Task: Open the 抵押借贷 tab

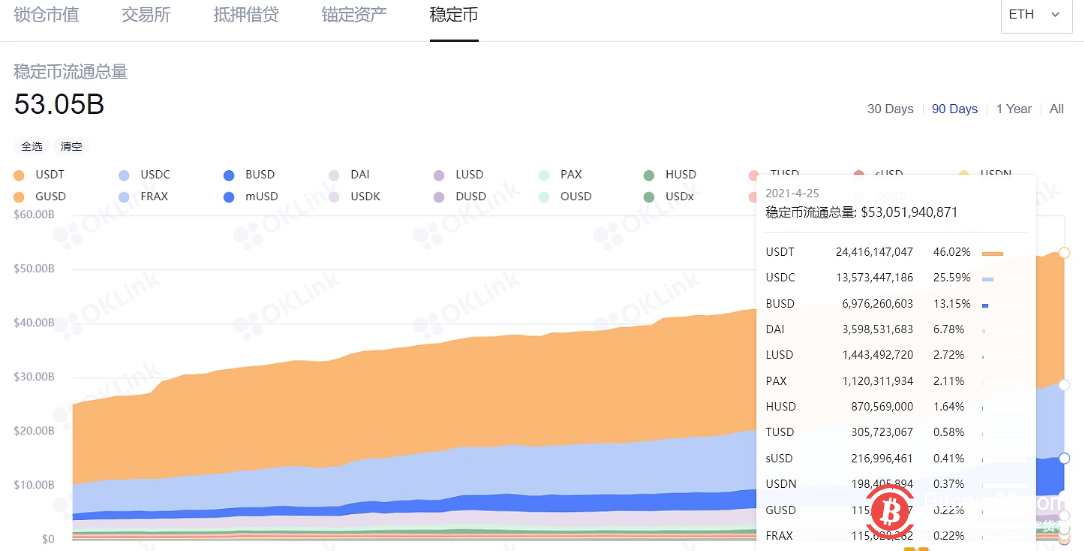Action: [x=246, y=15]
